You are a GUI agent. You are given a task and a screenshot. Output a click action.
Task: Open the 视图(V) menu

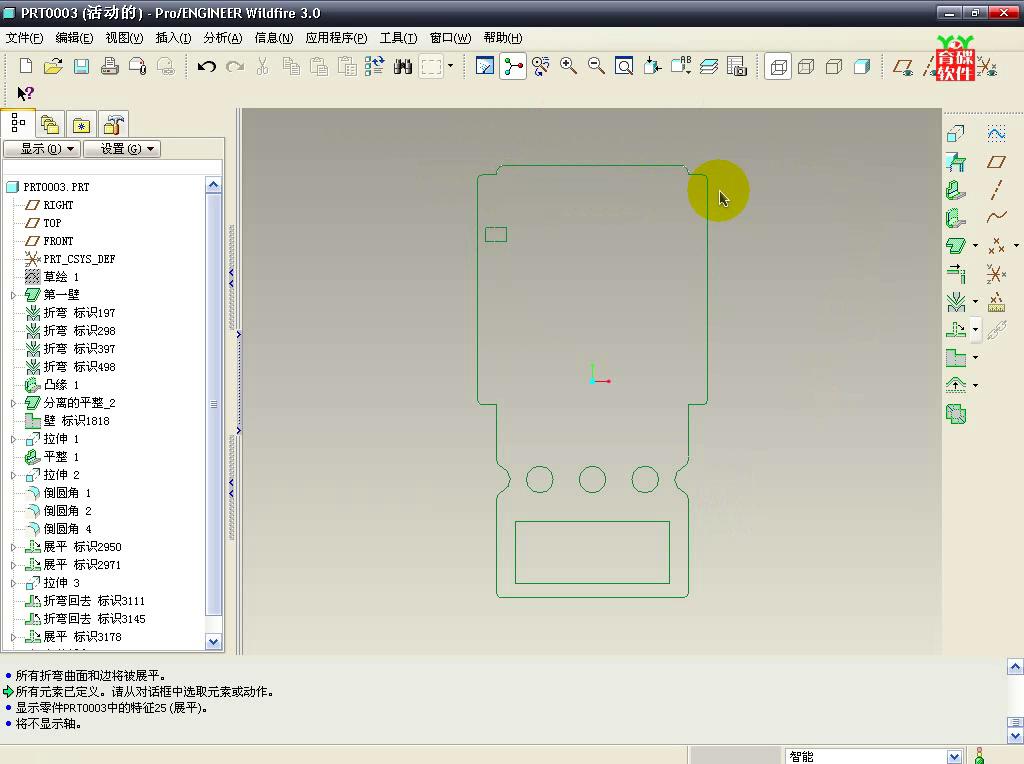[124, 38]
